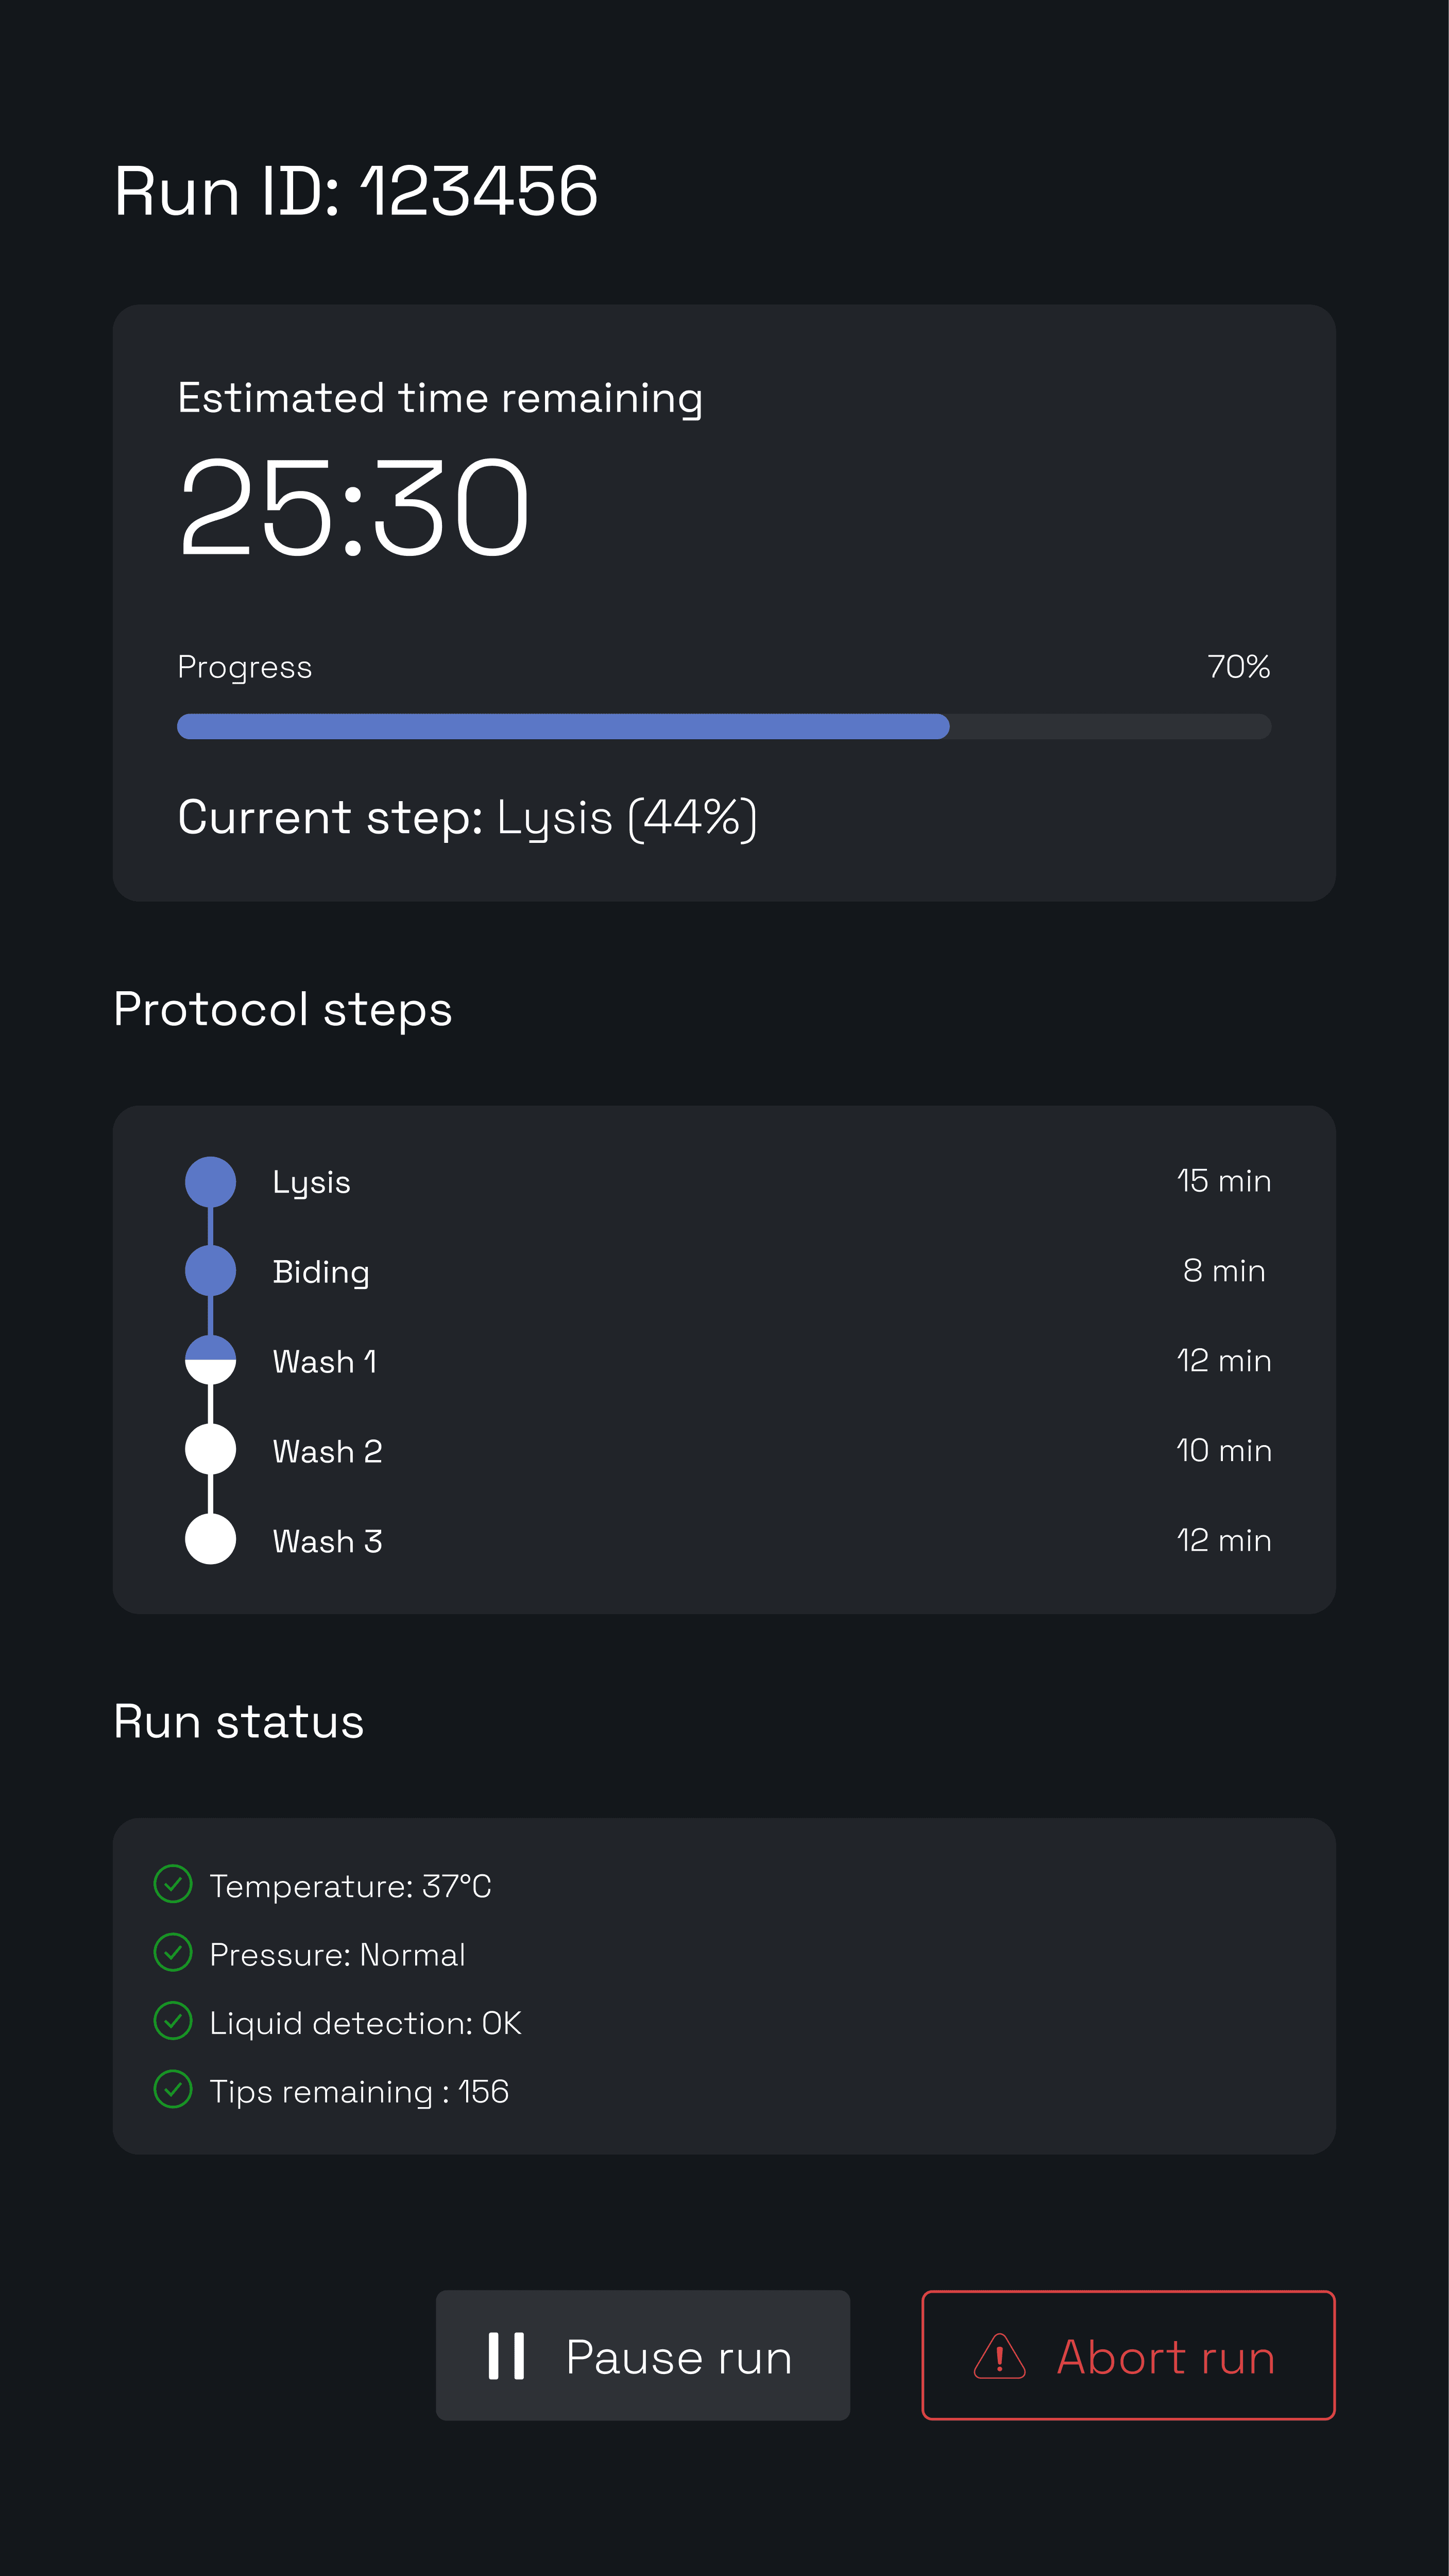Click the 15 min duration for Lysis
The image size is (1449, 2576).
[x=1223, y=1181]
